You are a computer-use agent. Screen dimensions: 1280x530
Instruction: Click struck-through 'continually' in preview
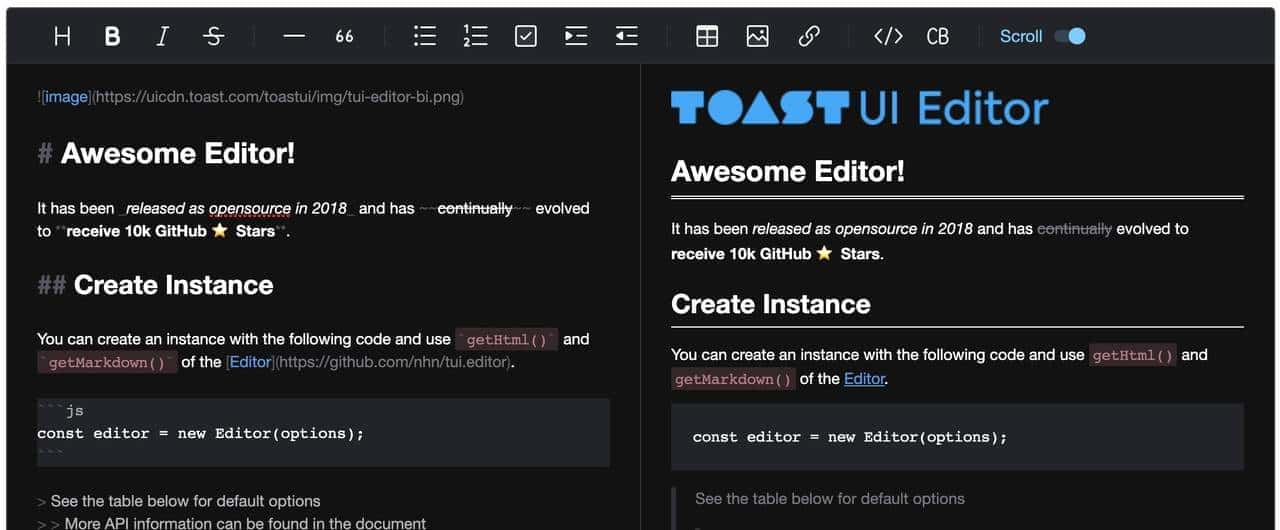click(x=1074, y=228)
